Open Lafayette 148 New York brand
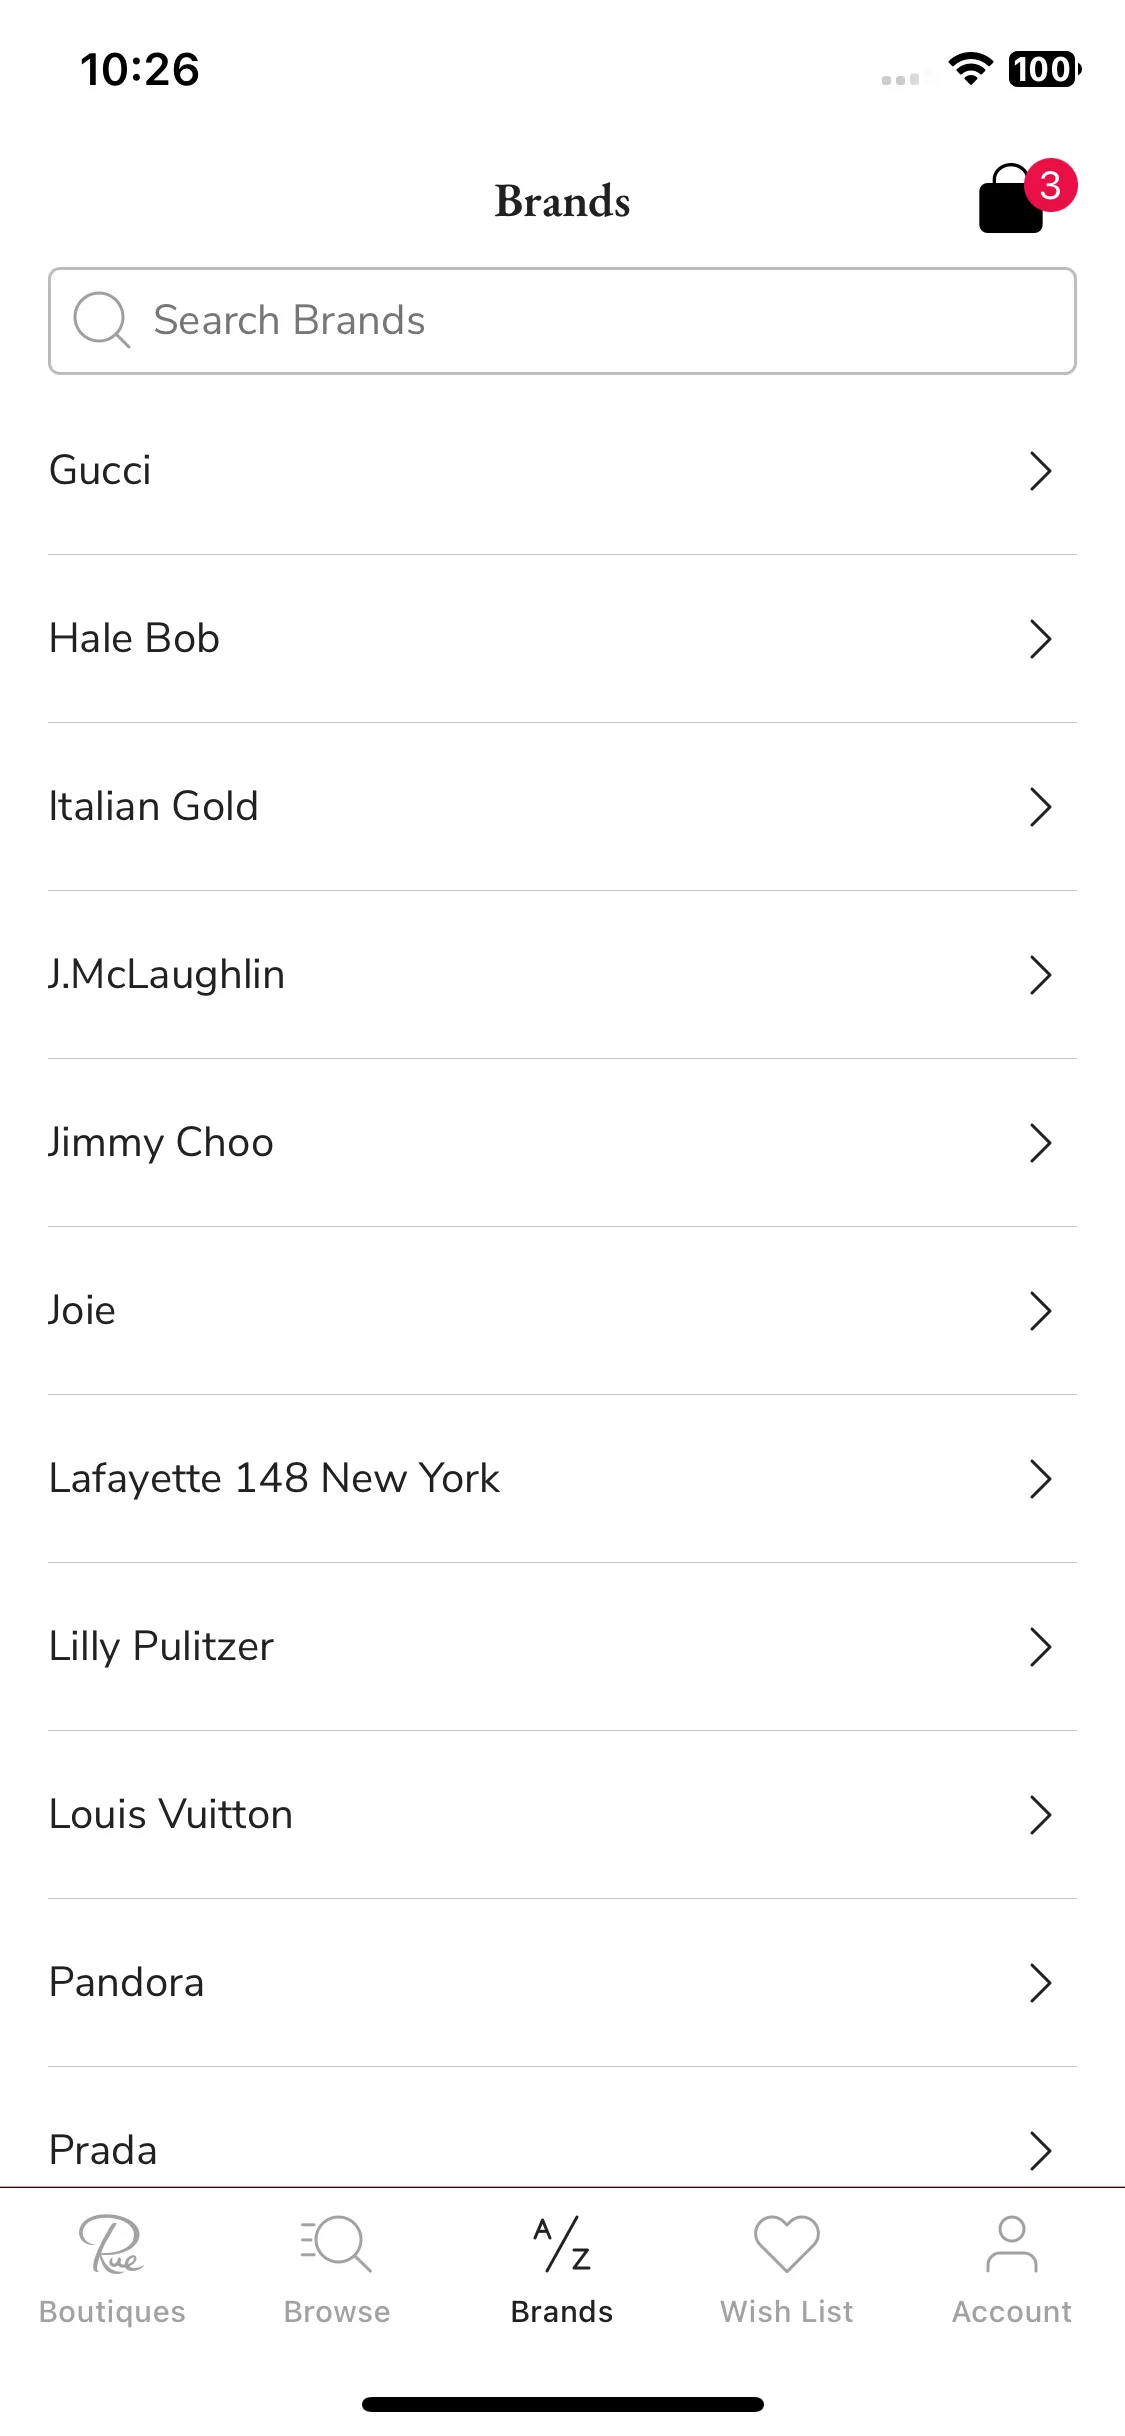The width and height of the screenshot is (1125, 2436). (x=562, y=1479)
